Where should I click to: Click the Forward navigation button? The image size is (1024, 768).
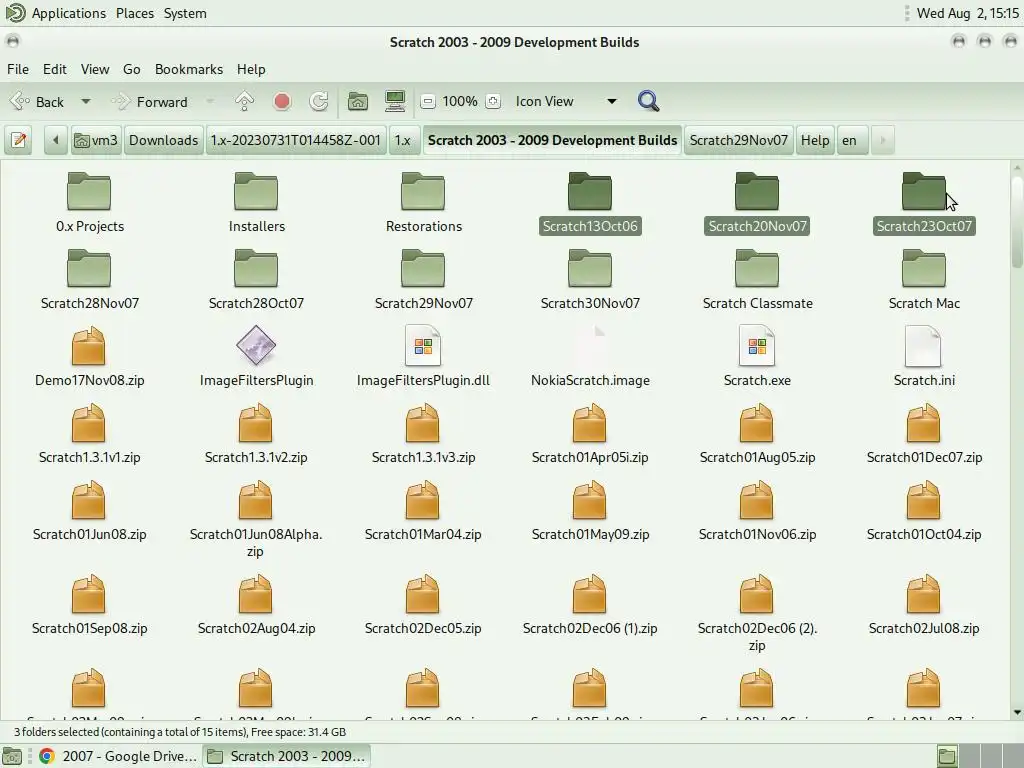point(152,101)
